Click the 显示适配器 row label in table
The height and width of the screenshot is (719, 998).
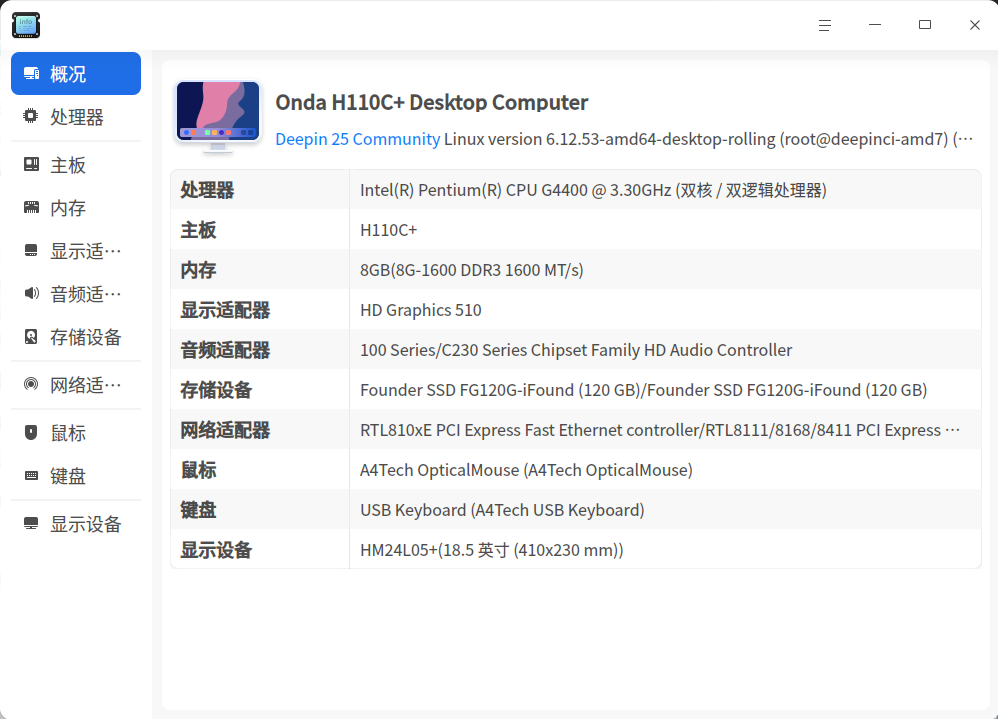tap(225, 311)
